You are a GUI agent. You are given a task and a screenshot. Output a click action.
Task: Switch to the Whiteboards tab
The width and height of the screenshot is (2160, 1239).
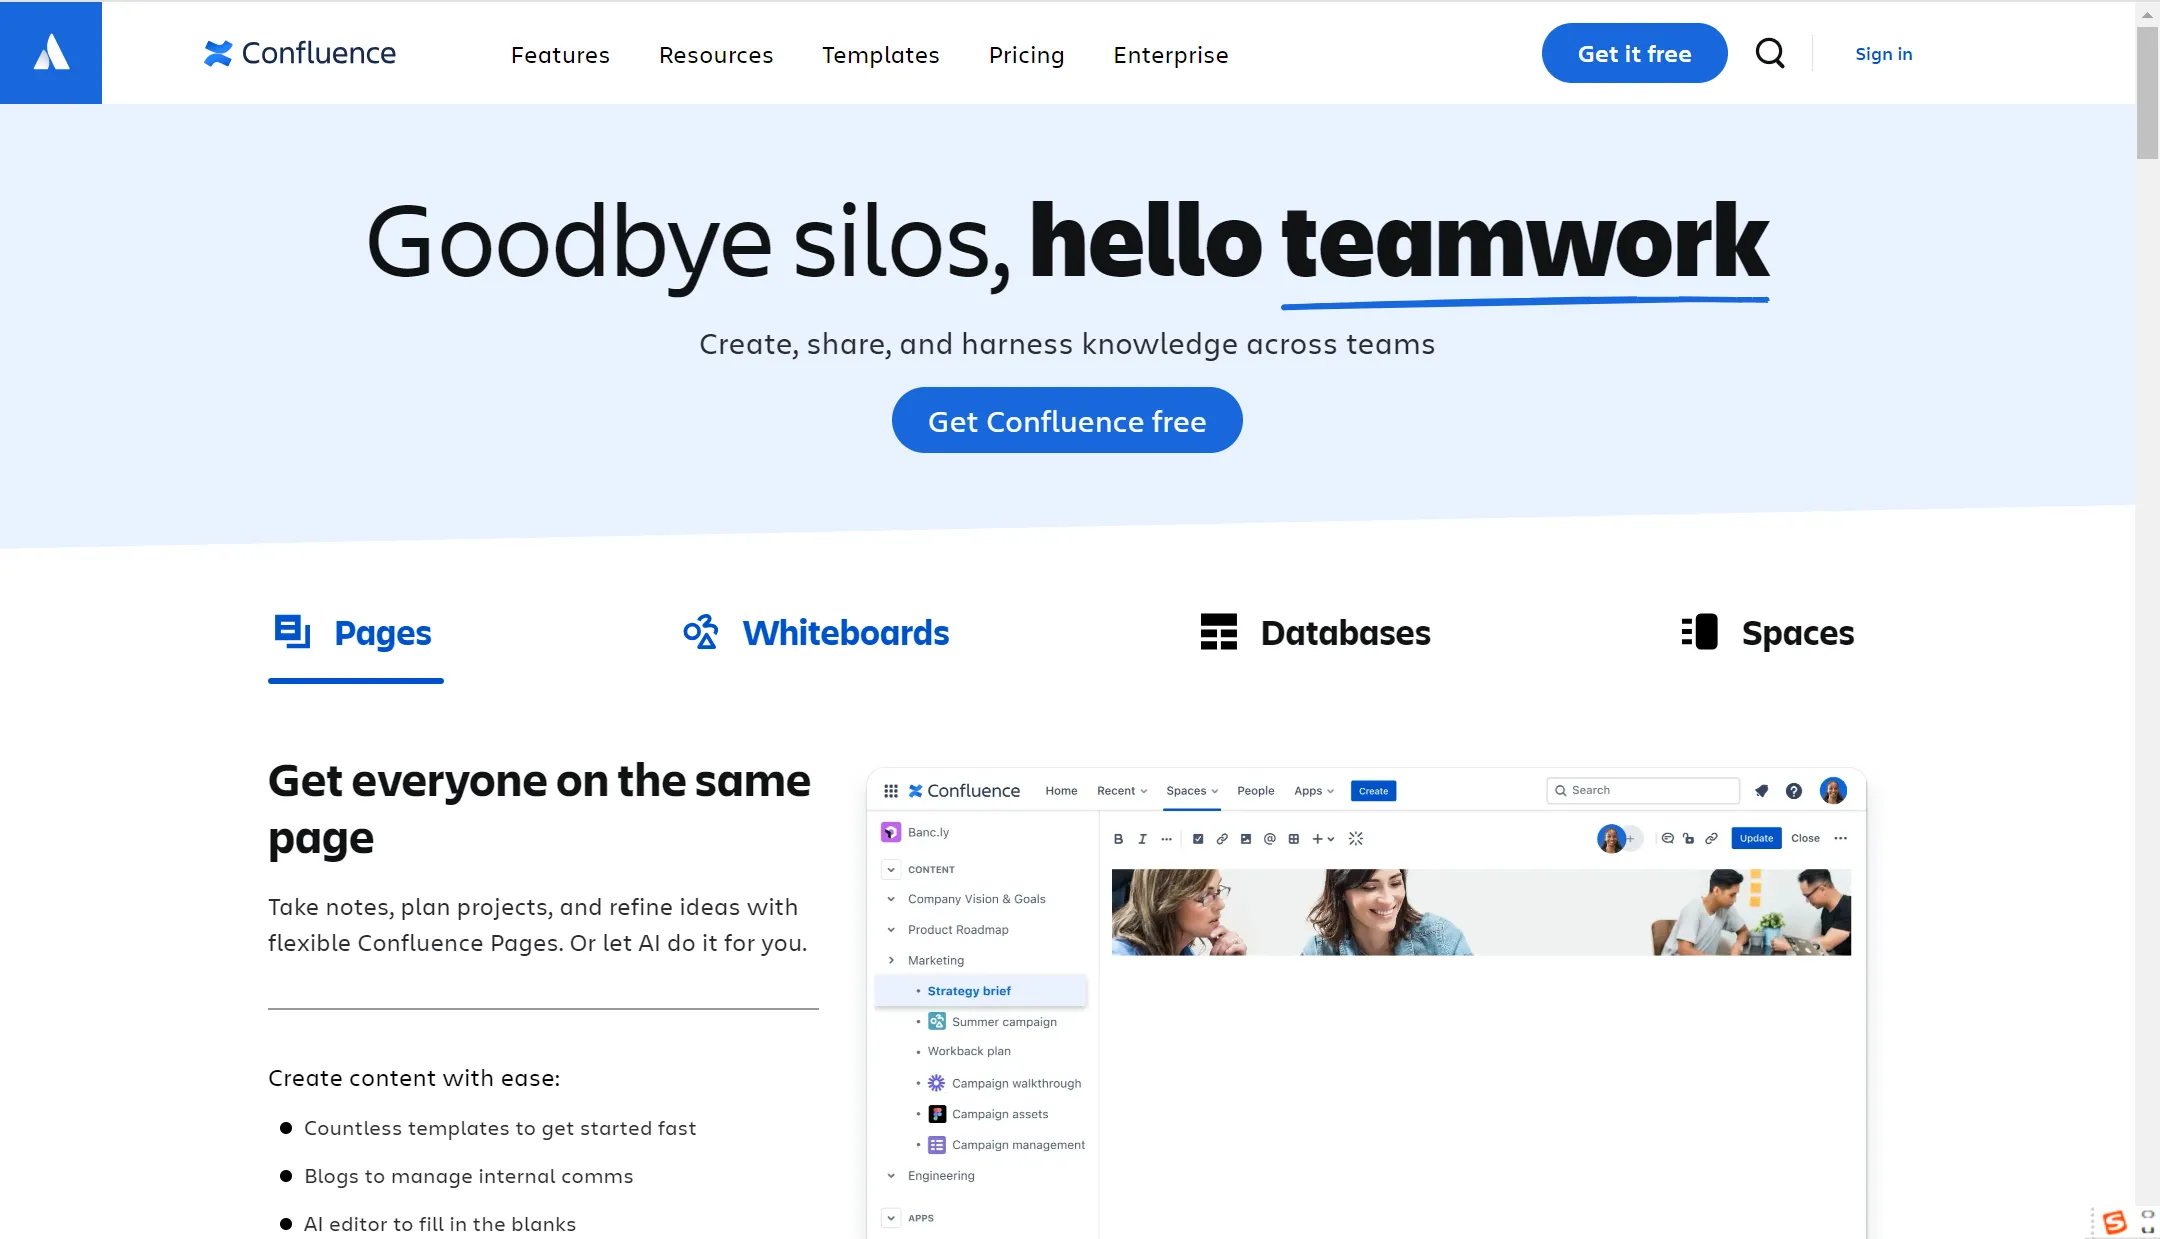[x=816, y=633]
